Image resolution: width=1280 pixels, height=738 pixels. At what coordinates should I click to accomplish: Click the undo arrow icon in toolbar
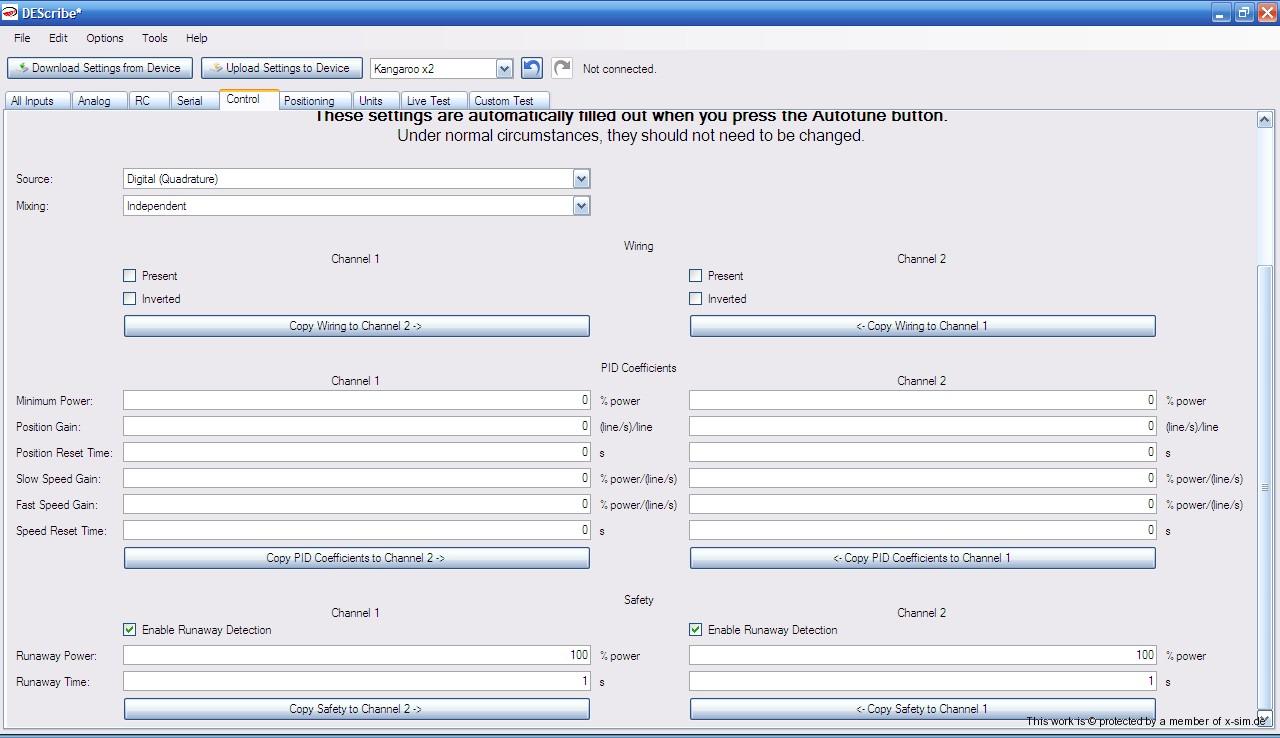tap(532, 68)
